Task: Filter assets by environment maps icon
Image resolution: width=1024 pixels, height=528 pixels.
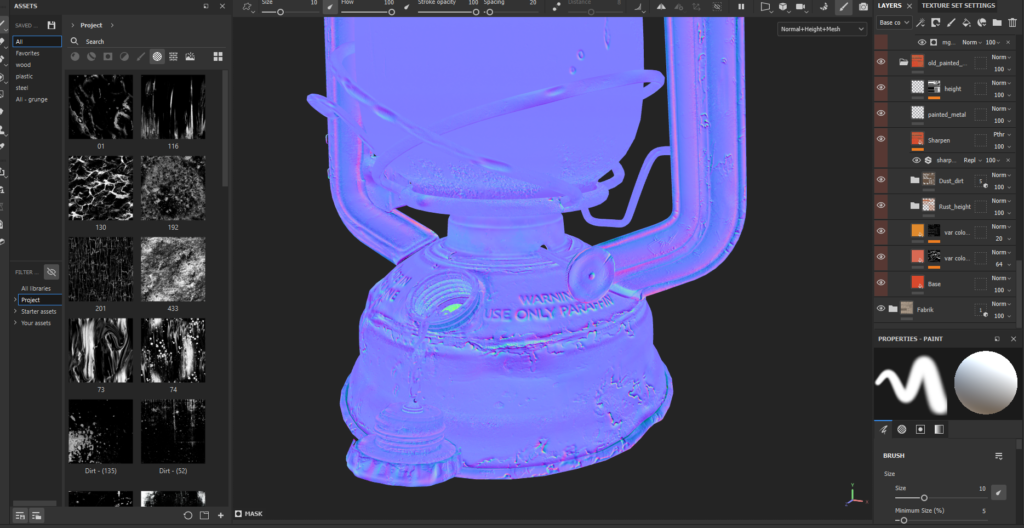Action: pyautogui.click(x=190, y=56)
